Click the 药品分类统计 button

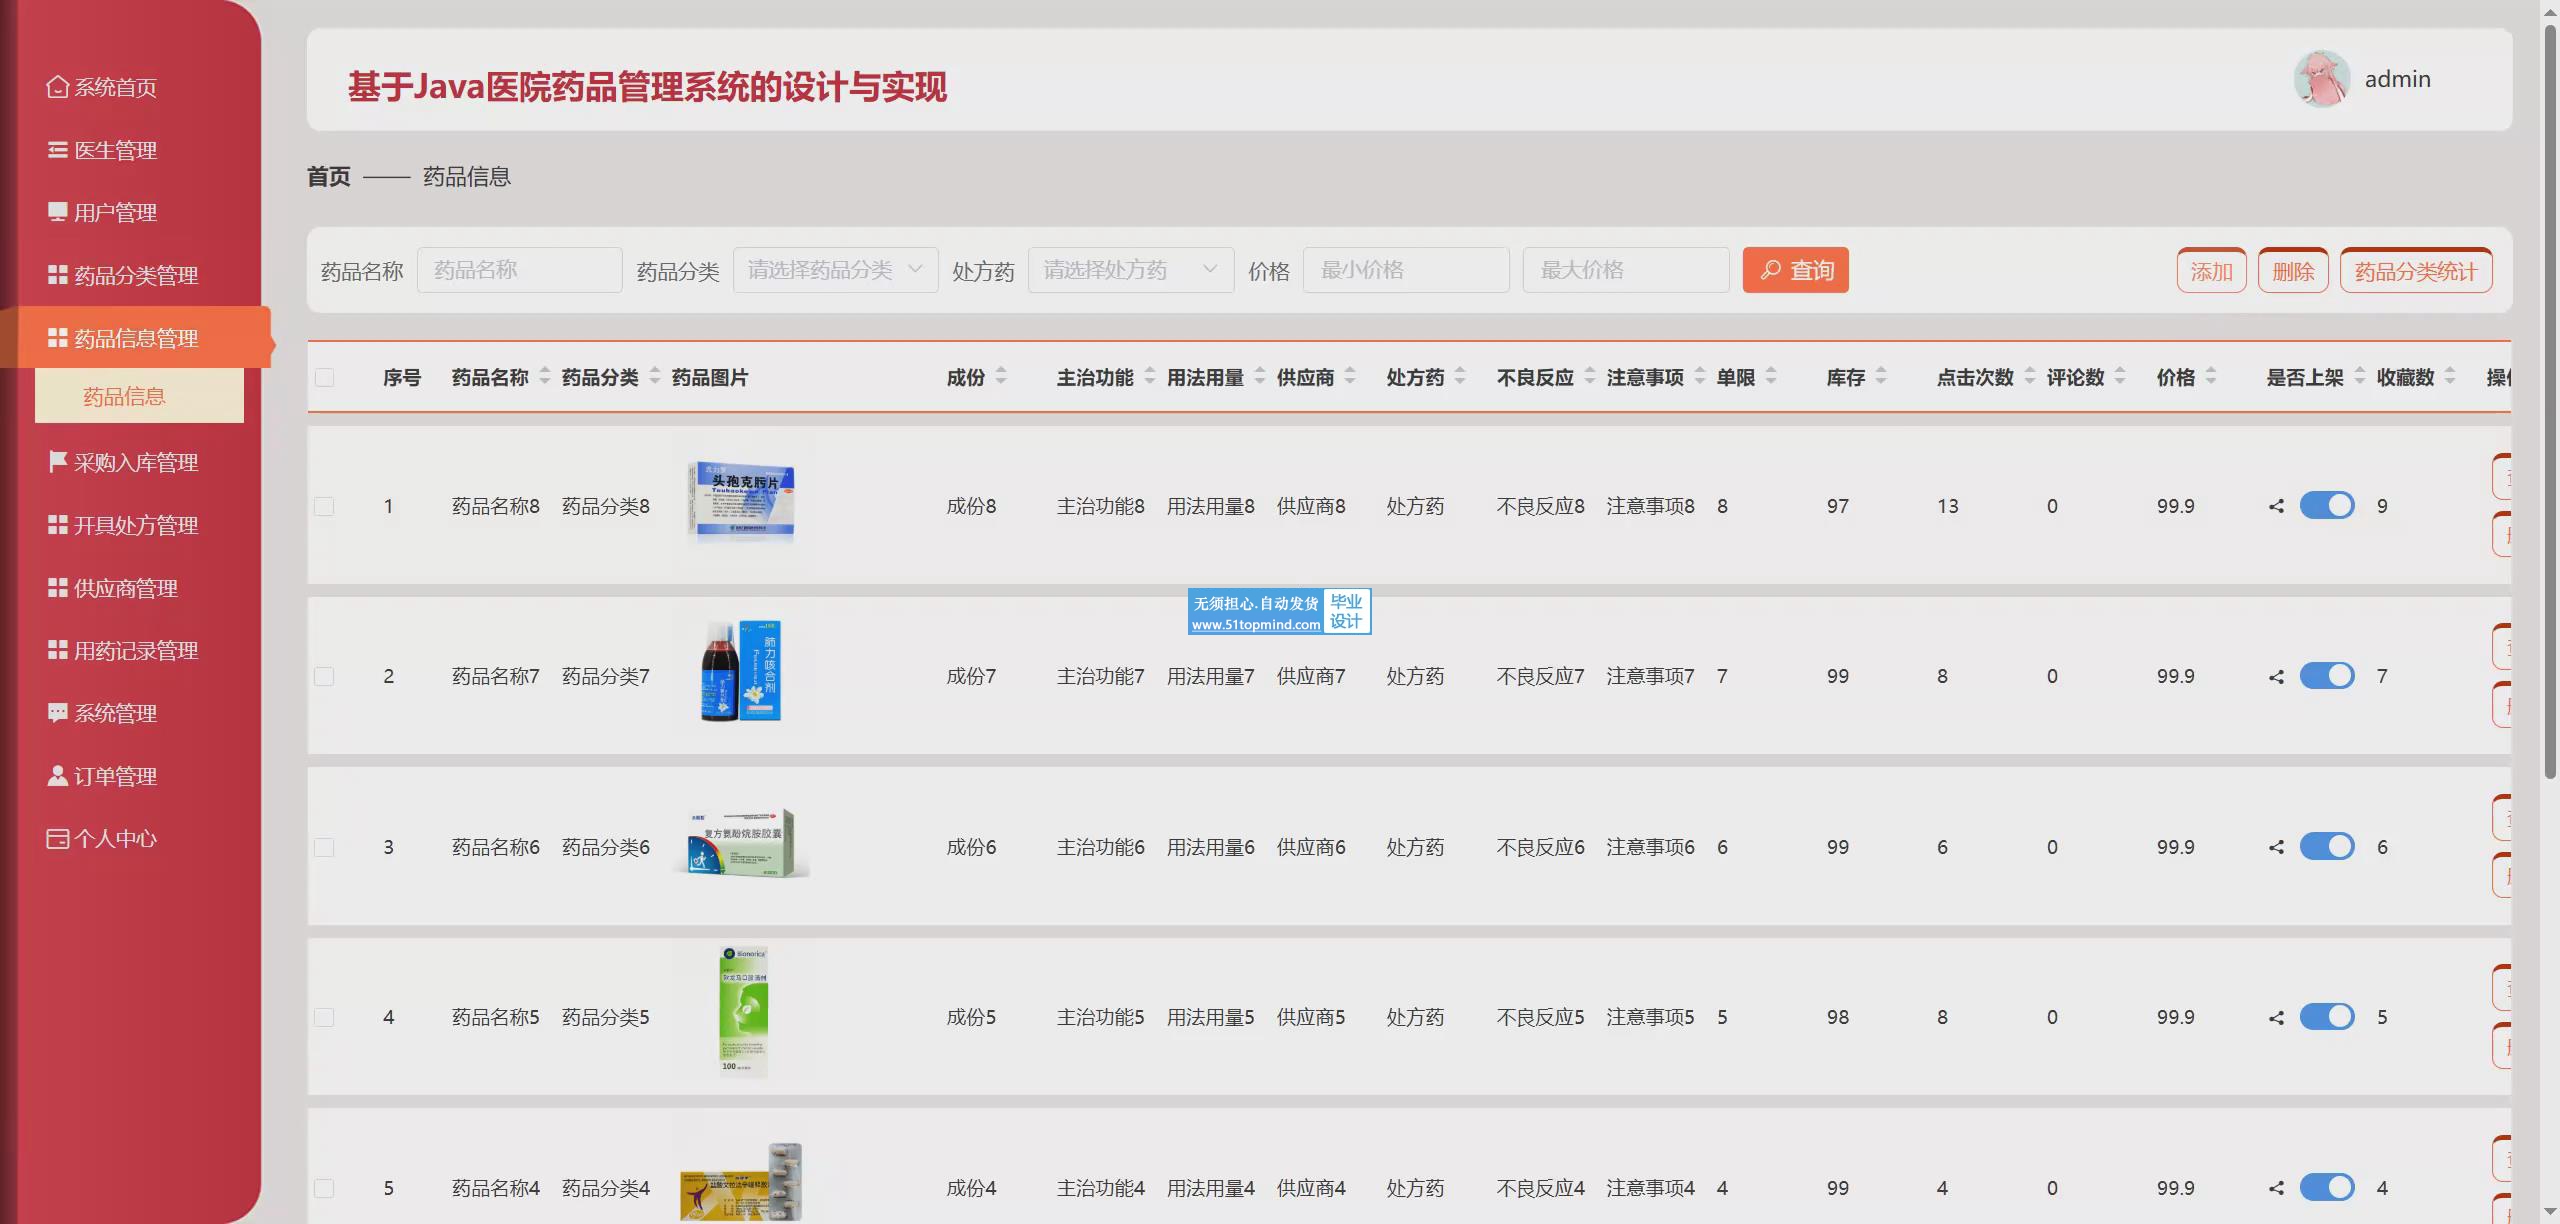[x=2415, y=271]
